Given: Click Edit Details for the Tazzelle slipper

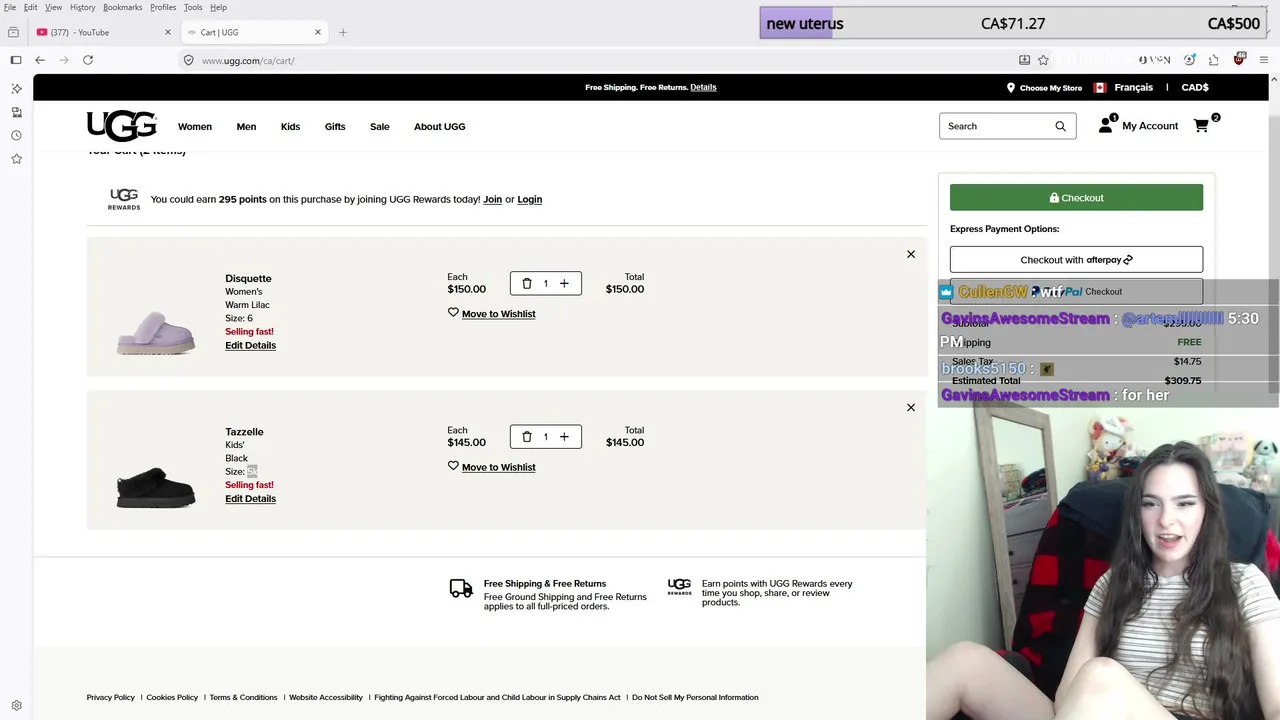Looking at the screenshot, I should coord(250,498).
